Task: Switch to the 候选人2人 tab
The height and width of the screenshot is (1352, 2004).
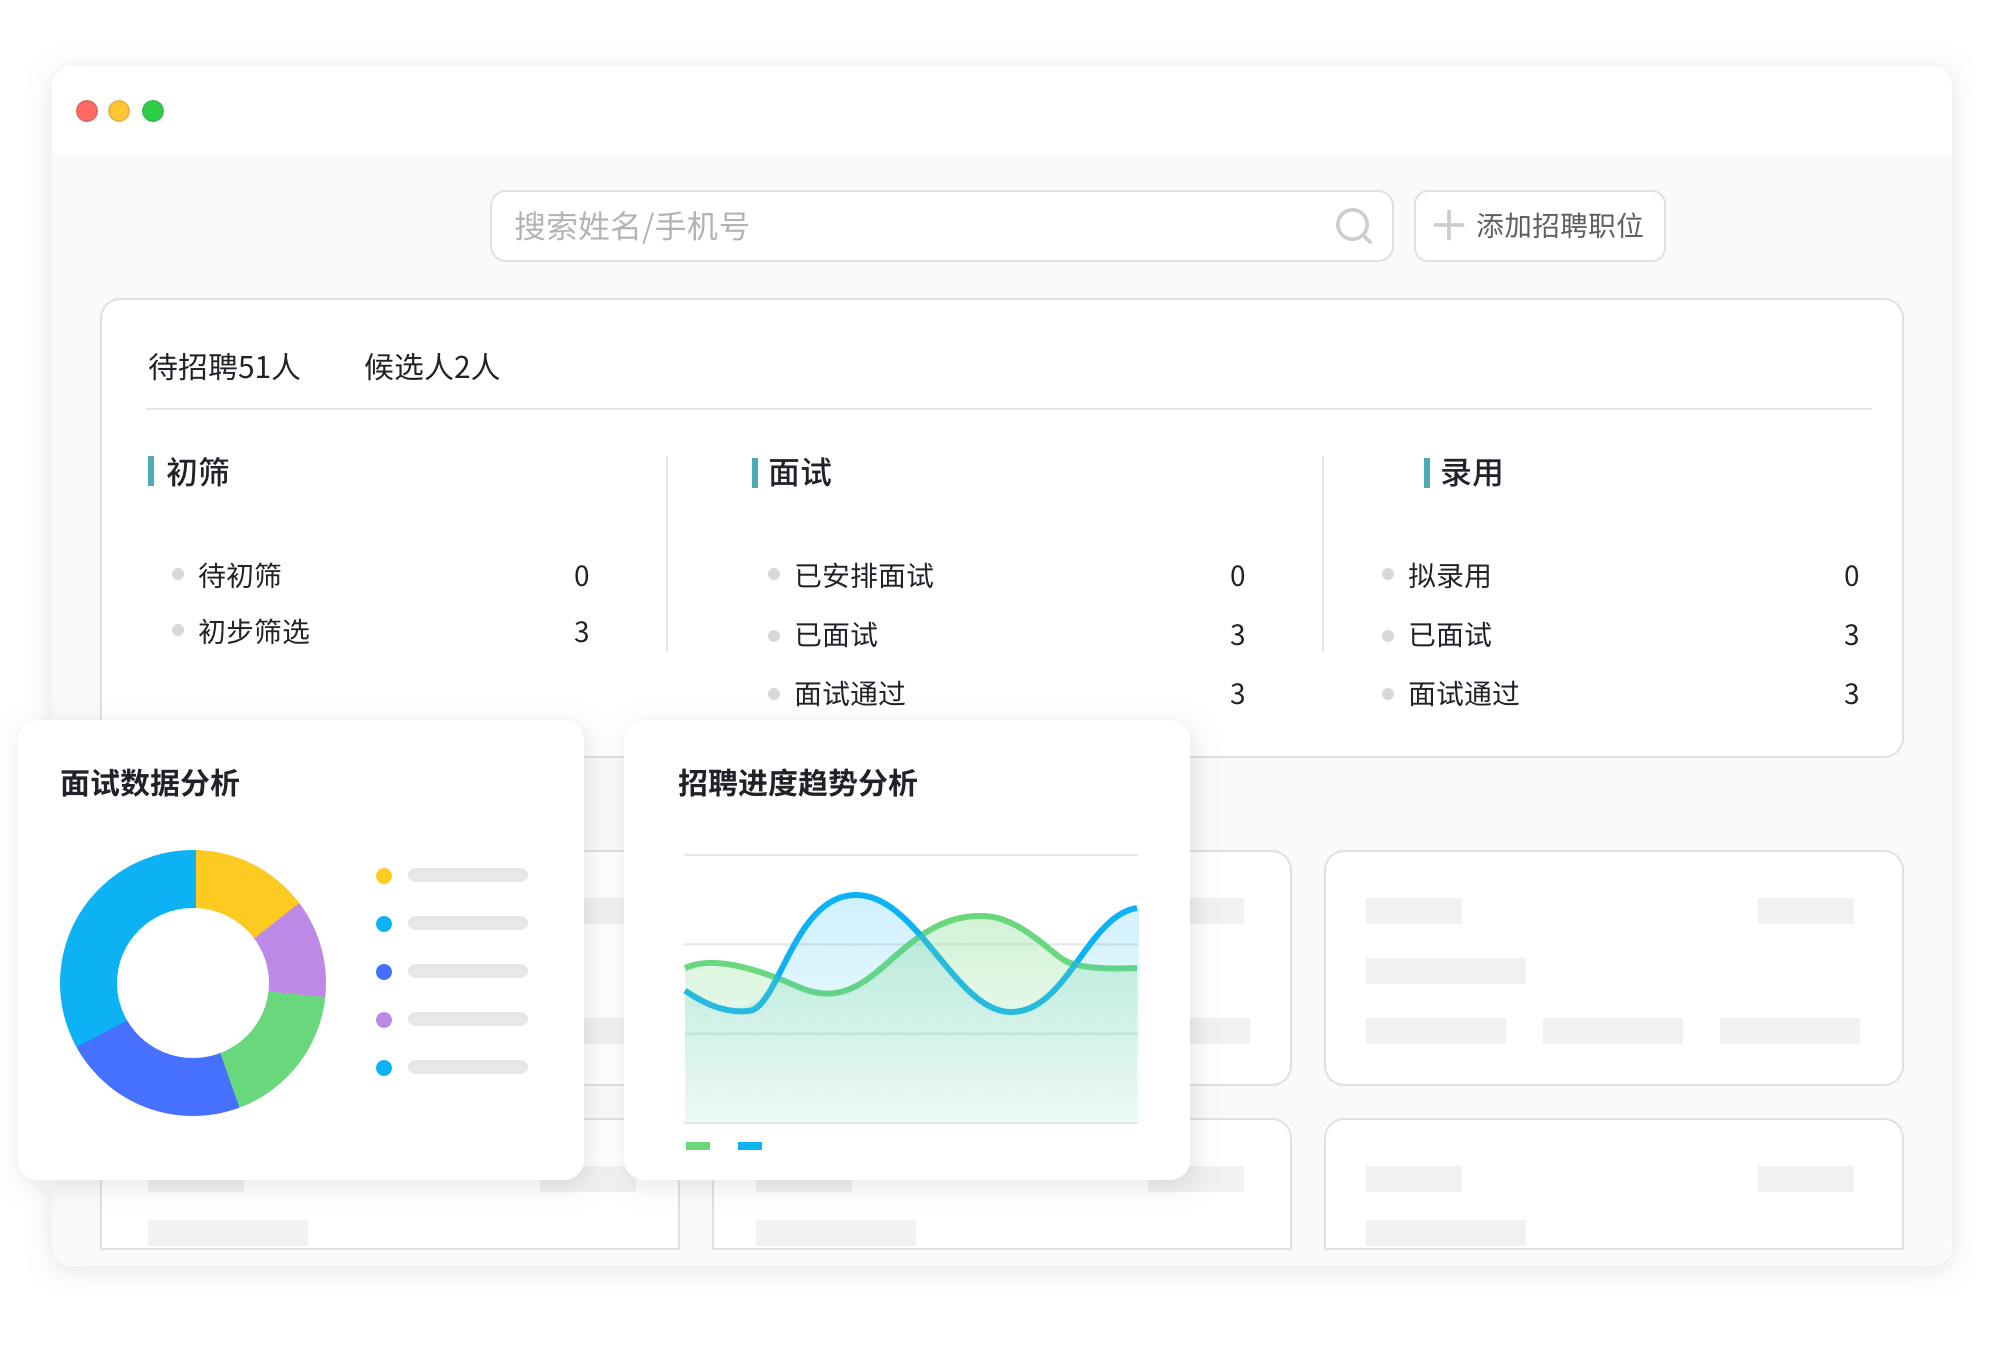Action: [x=432, y=367]
